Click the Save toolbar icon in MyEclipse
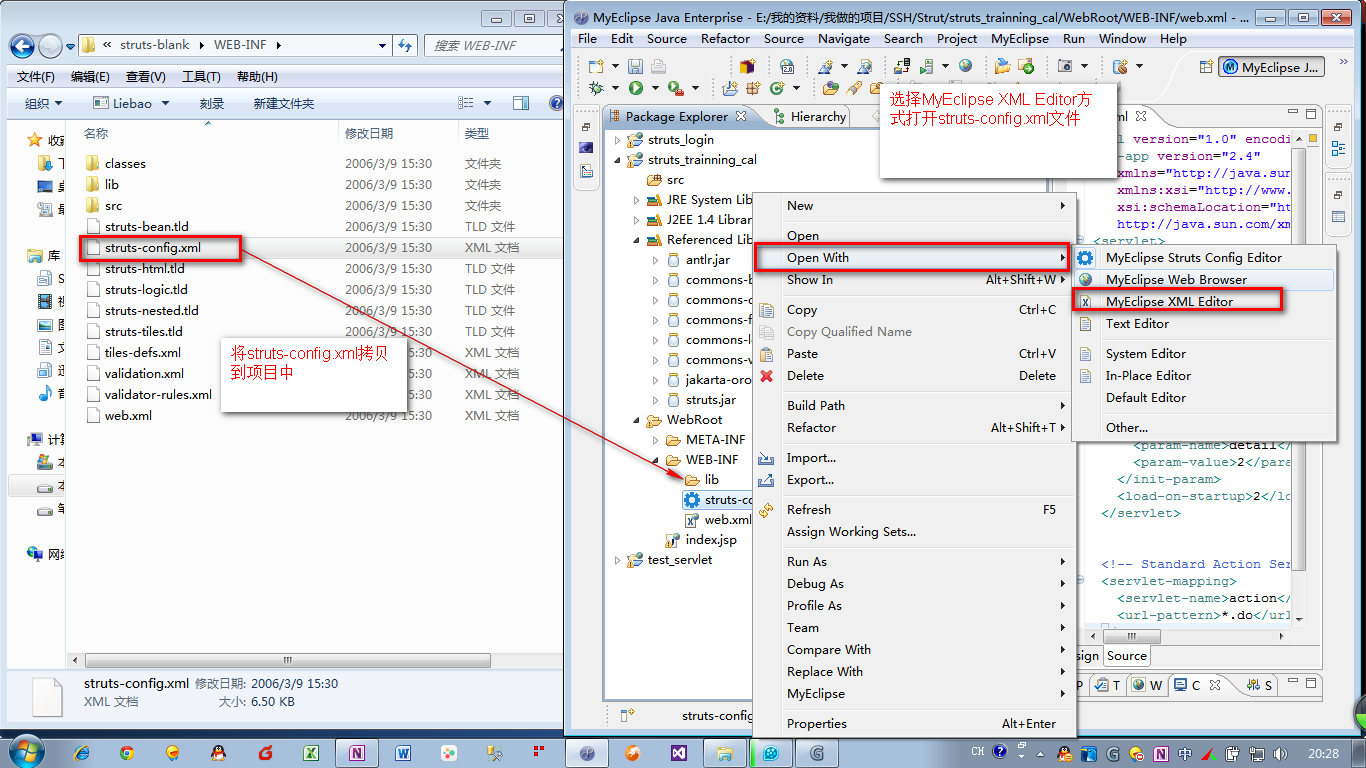Image resolution: width=1366 pixels, height=768 pixels. 637,66
